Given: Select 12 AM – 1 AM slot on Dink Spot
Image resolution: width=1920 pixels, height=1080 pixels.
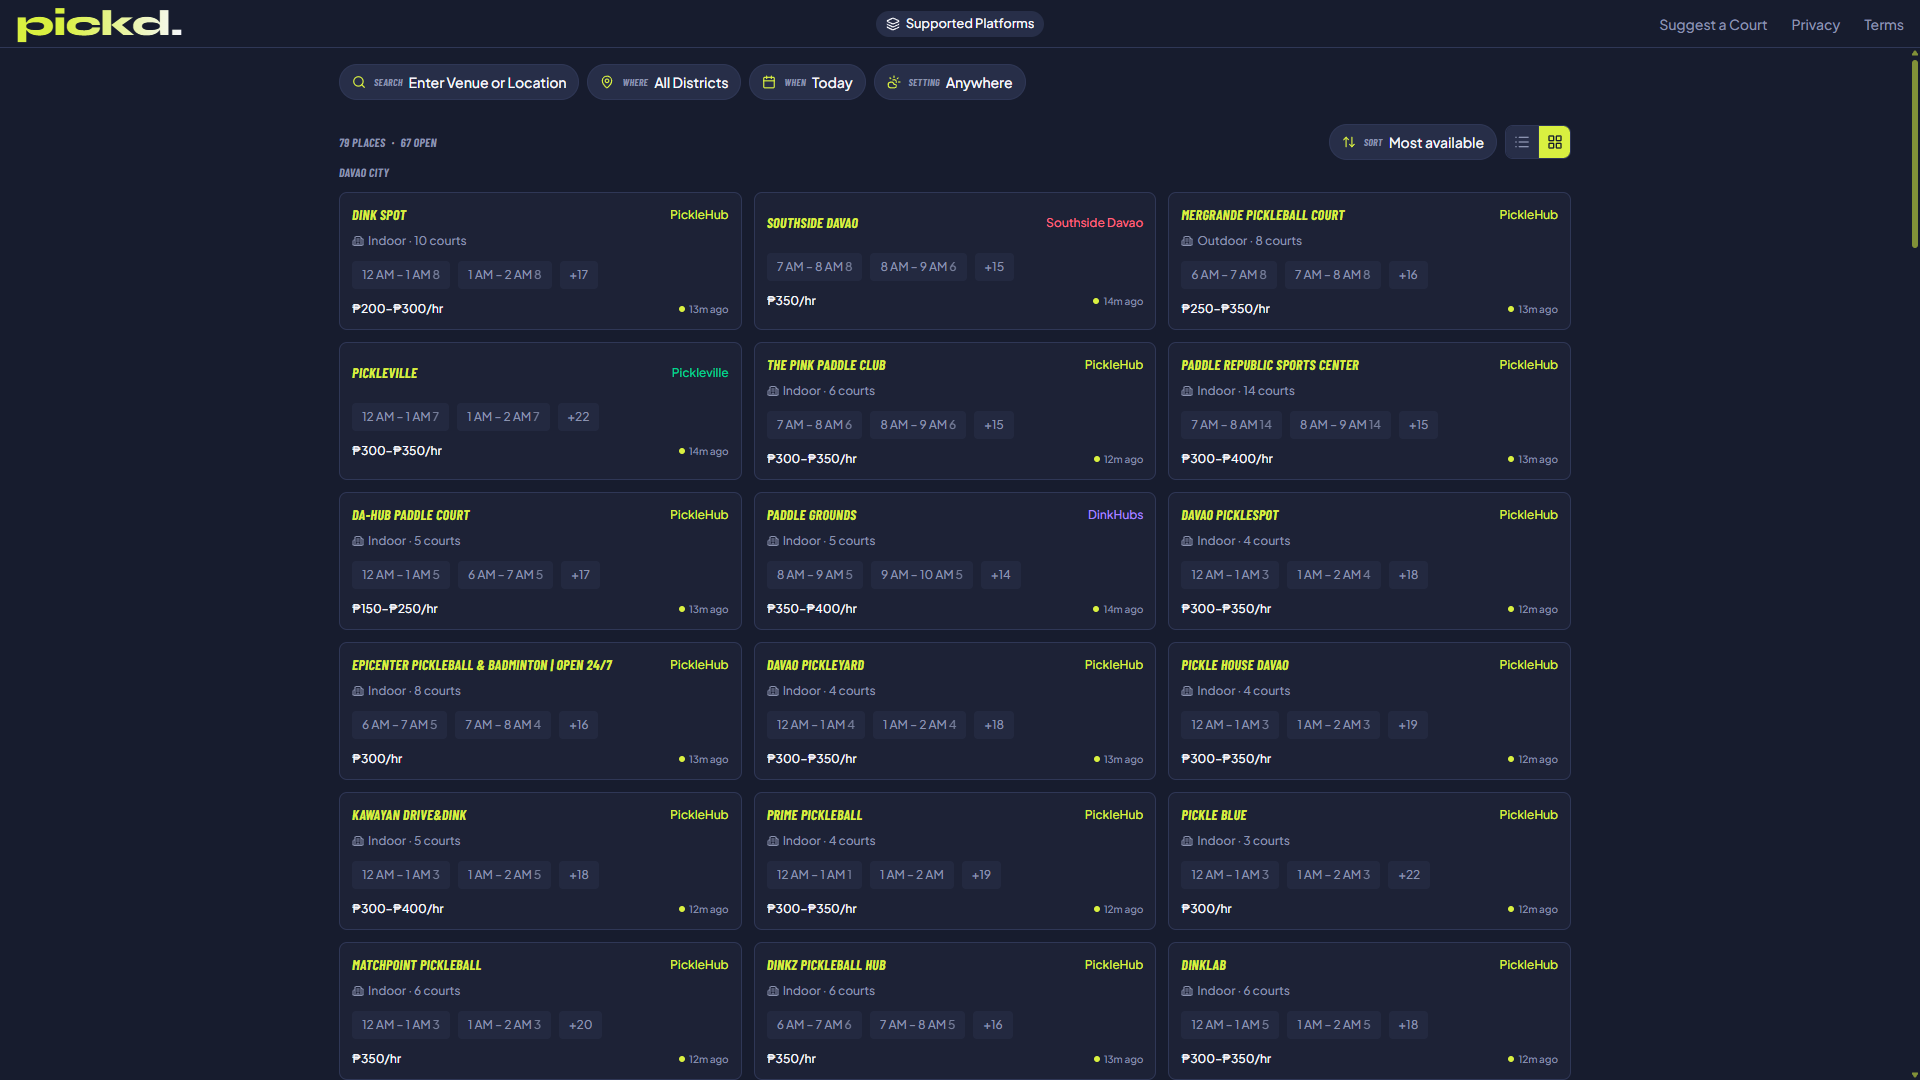Looking at the screenshot, I should [401, 275].
